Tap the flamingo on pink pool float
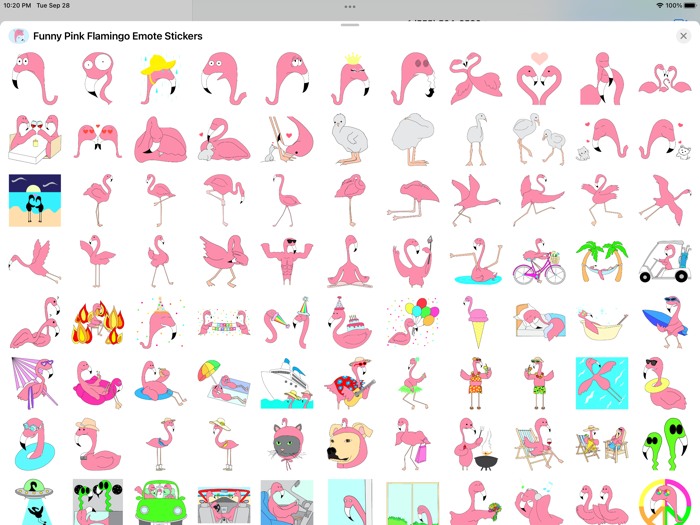The height and width of the screenshot is (525, 700). 98,383
